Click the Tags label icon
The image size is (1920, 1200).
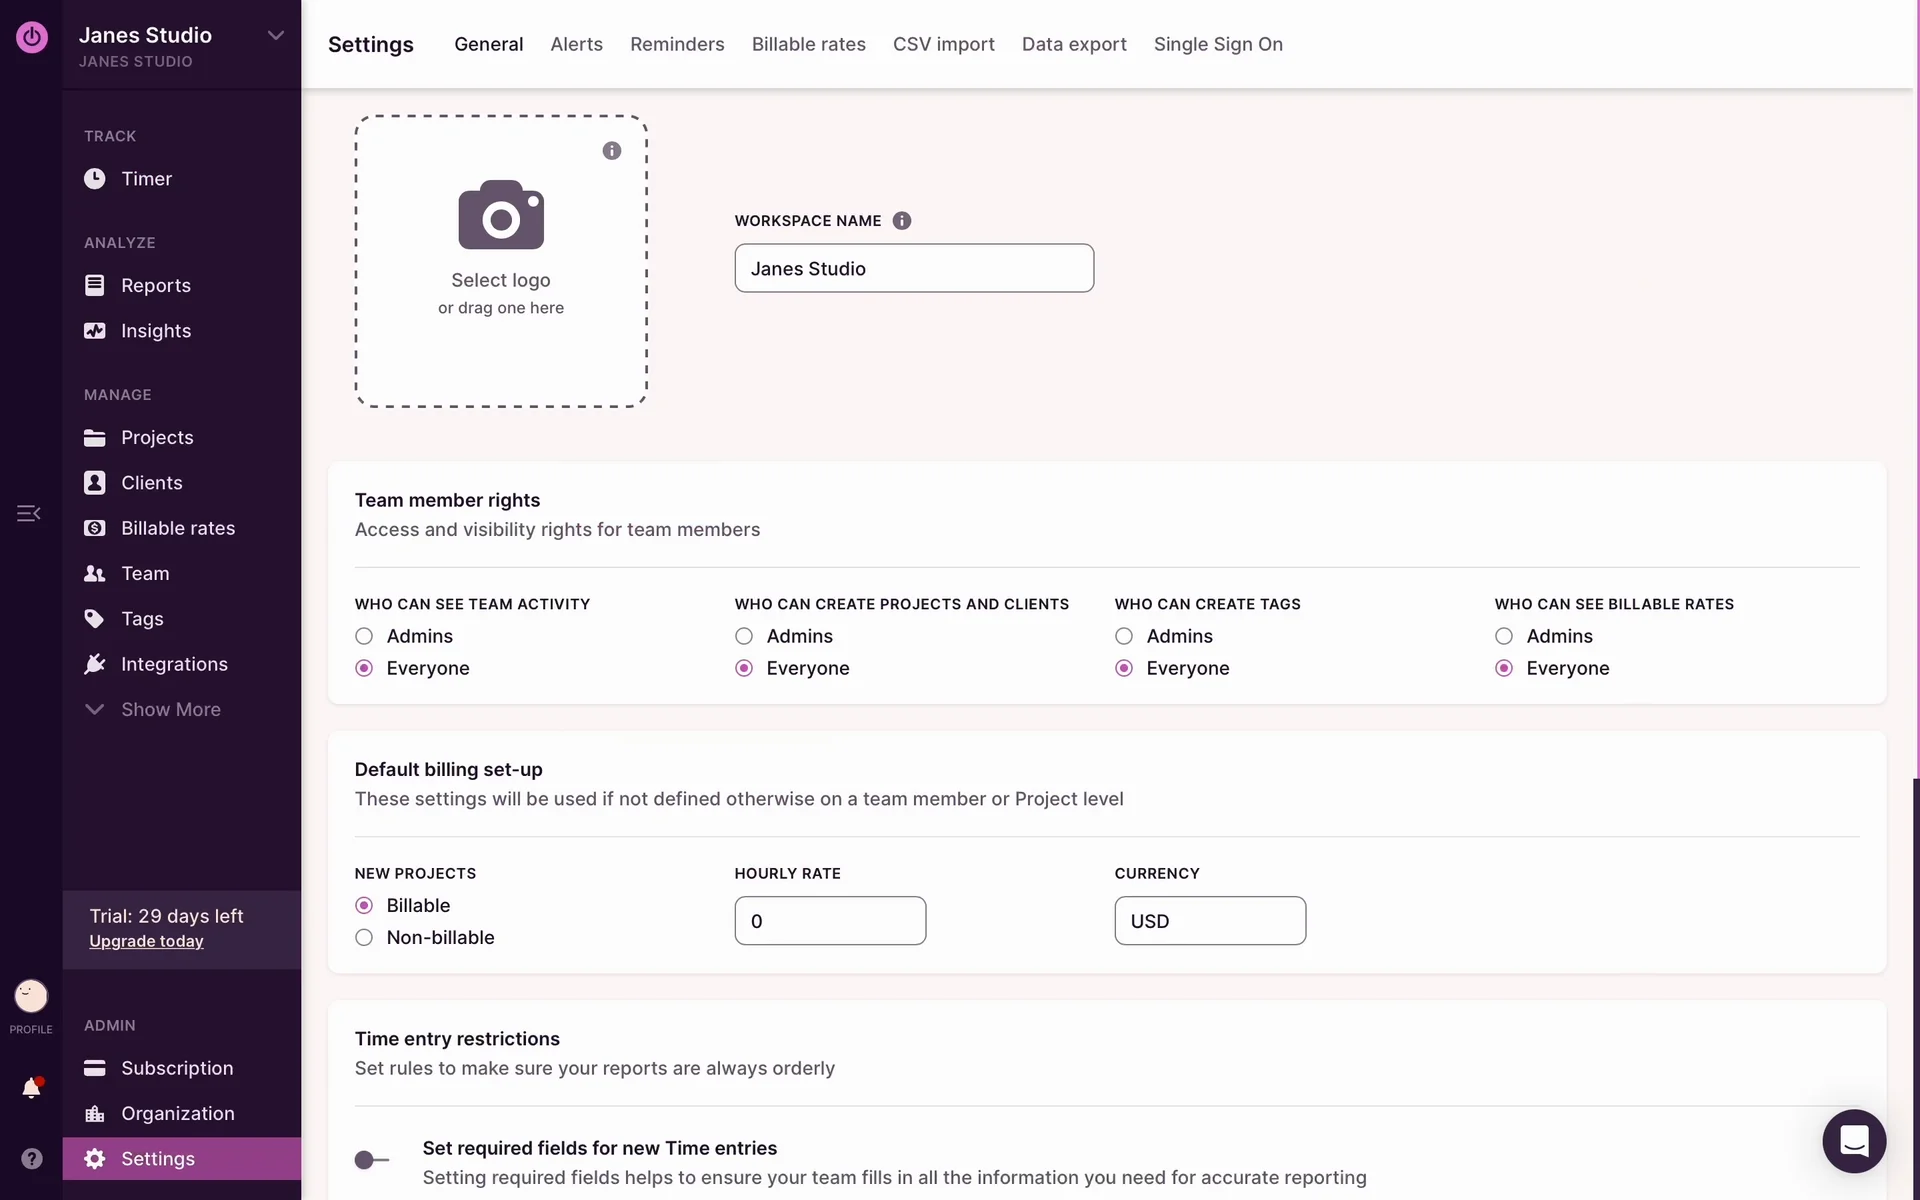pos(94,619)
